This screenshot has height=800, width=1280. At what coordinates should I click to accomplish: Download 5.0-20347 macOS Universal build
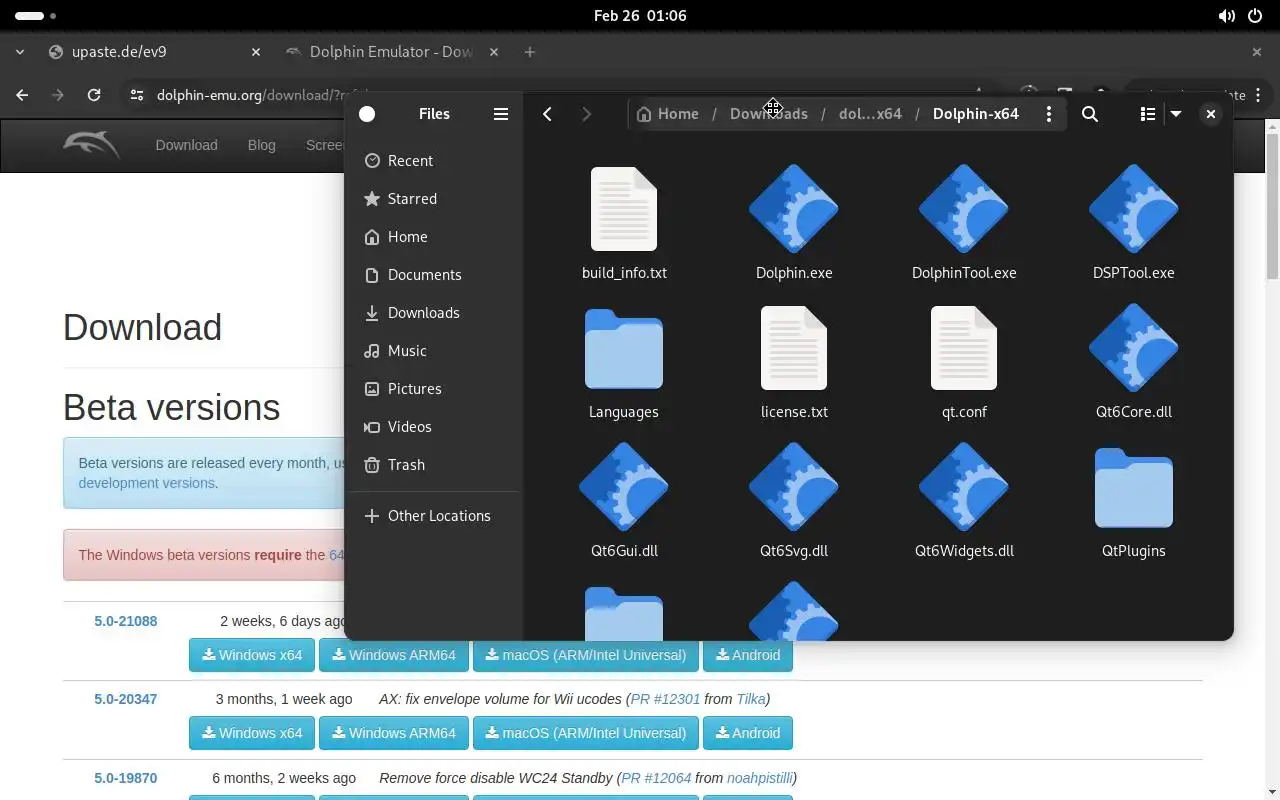pos(586,733)
